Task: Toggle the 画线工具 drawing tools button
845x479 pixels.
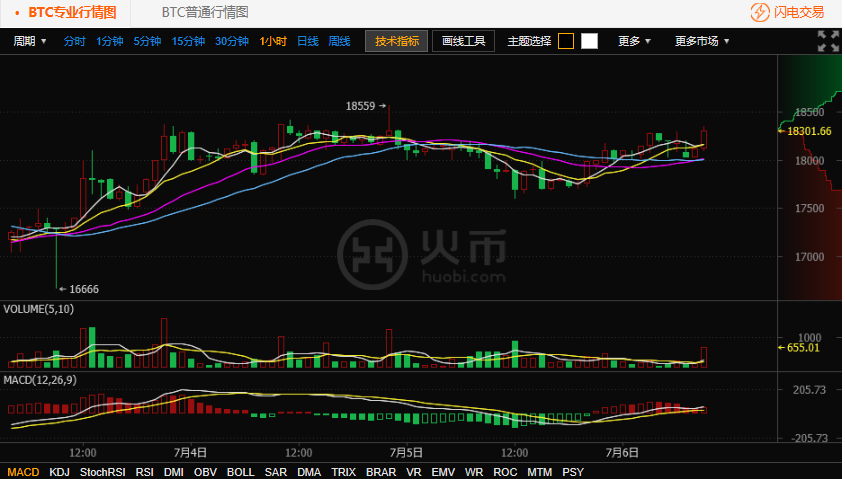Action: [463, 41]
